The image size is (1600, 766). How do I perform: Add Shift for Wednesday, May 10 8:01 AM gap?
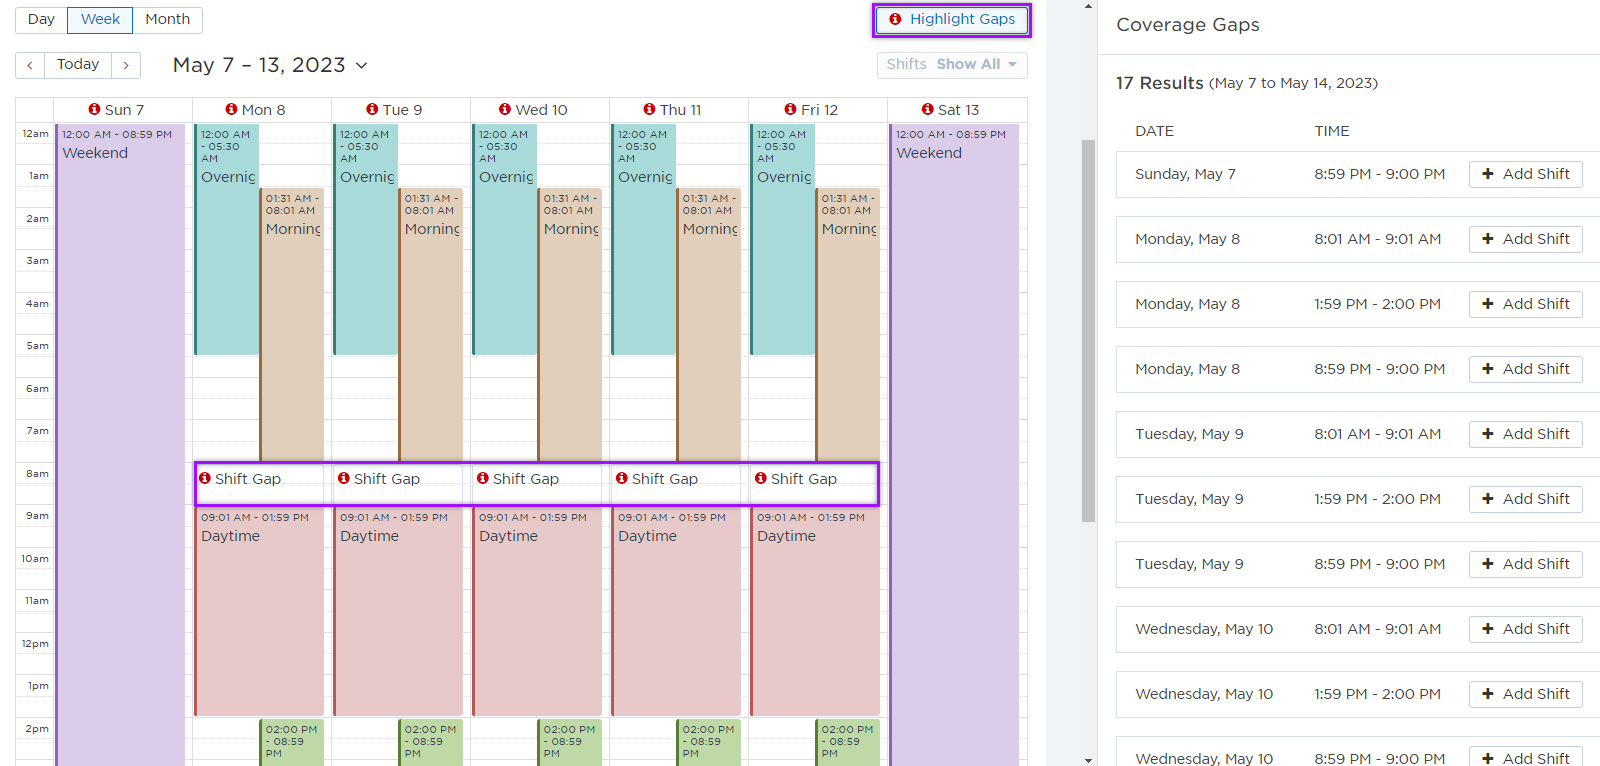[x=1525, y=629]
